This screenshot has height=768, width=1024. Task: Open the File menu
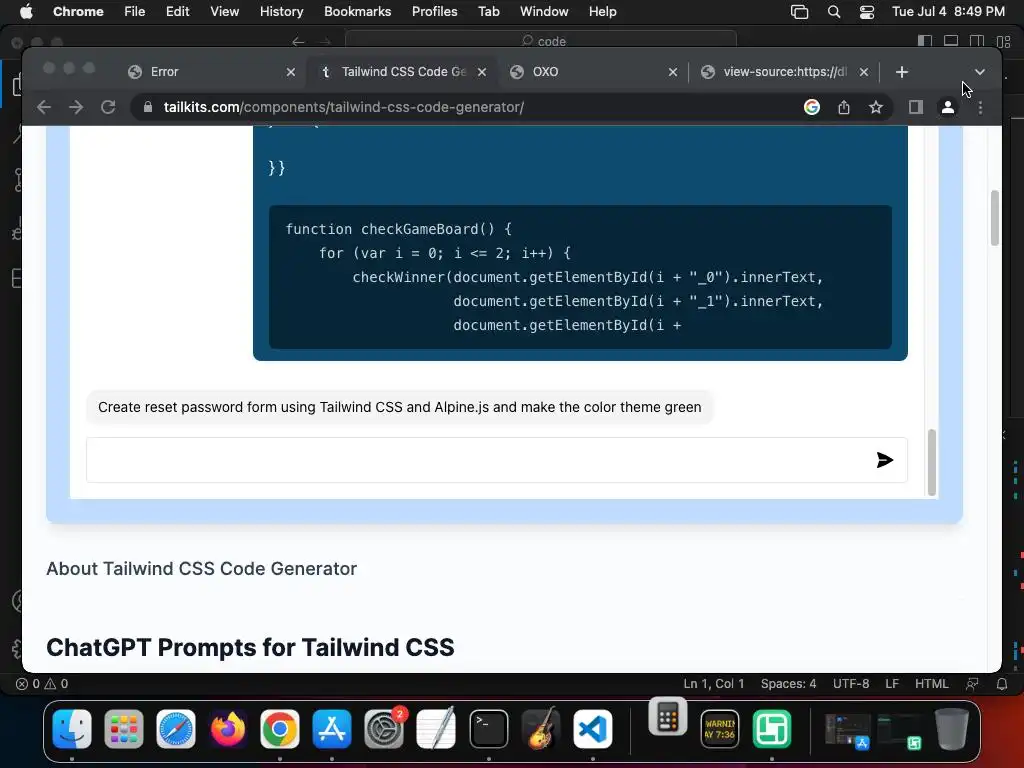click(135, 12)
